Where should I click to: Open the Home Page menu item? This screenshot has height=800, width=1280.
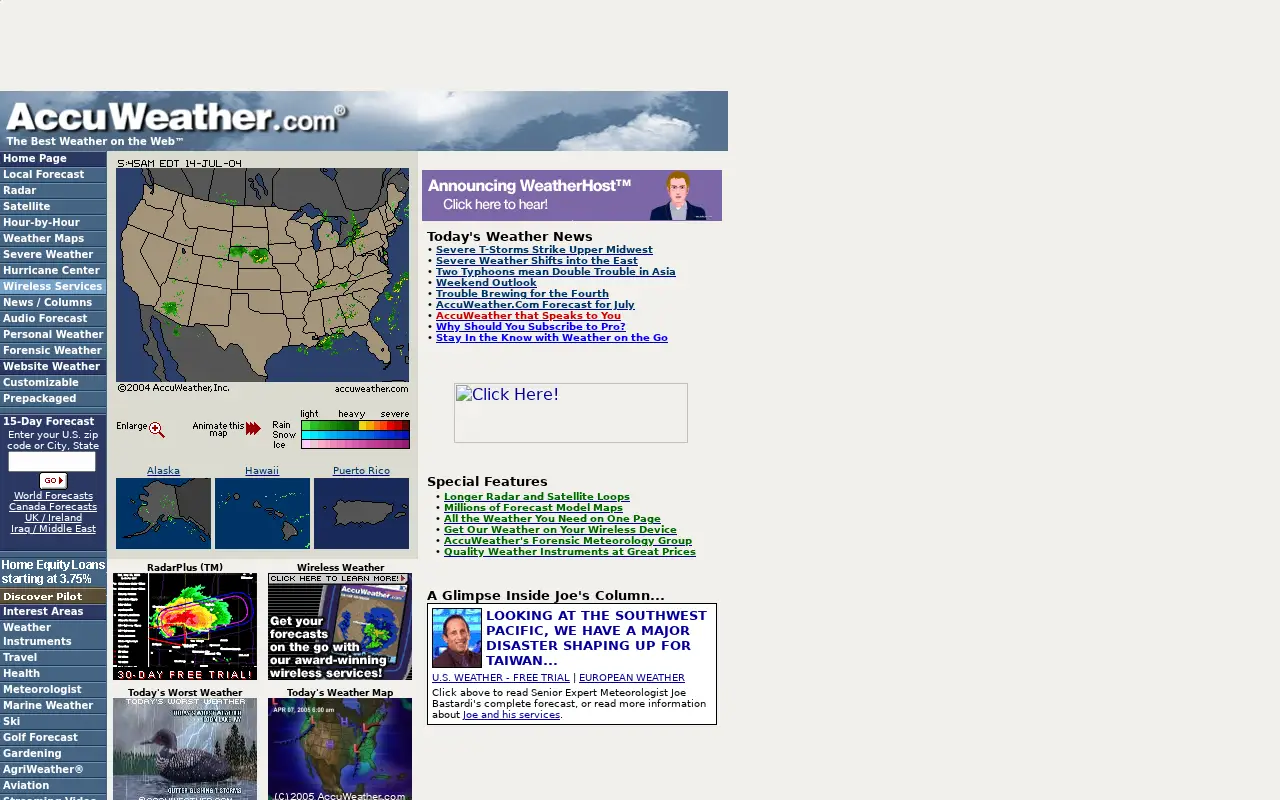point(53,159)
